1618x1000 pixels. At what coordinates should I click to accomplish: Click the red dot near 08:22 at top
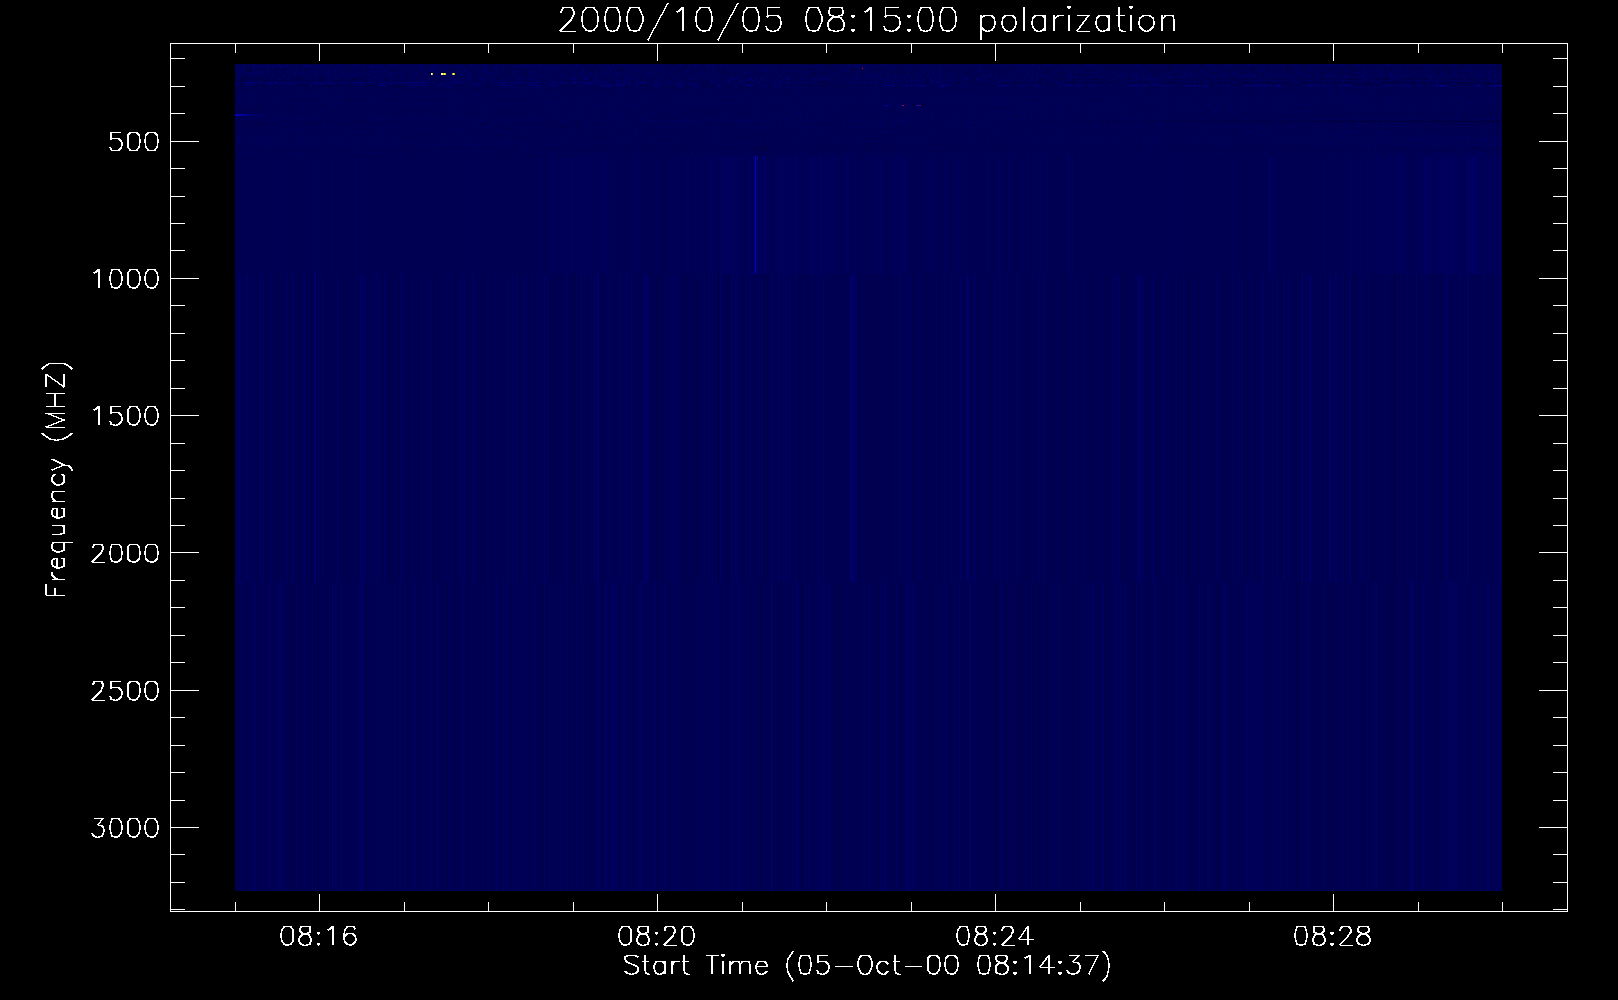click(861, 69)
